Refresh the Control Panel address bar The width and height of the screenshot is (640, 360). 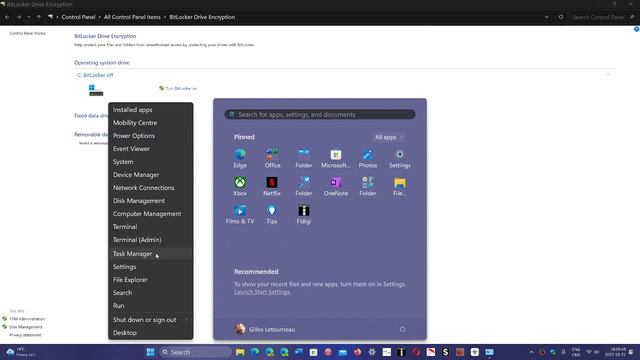click(561, 17)
